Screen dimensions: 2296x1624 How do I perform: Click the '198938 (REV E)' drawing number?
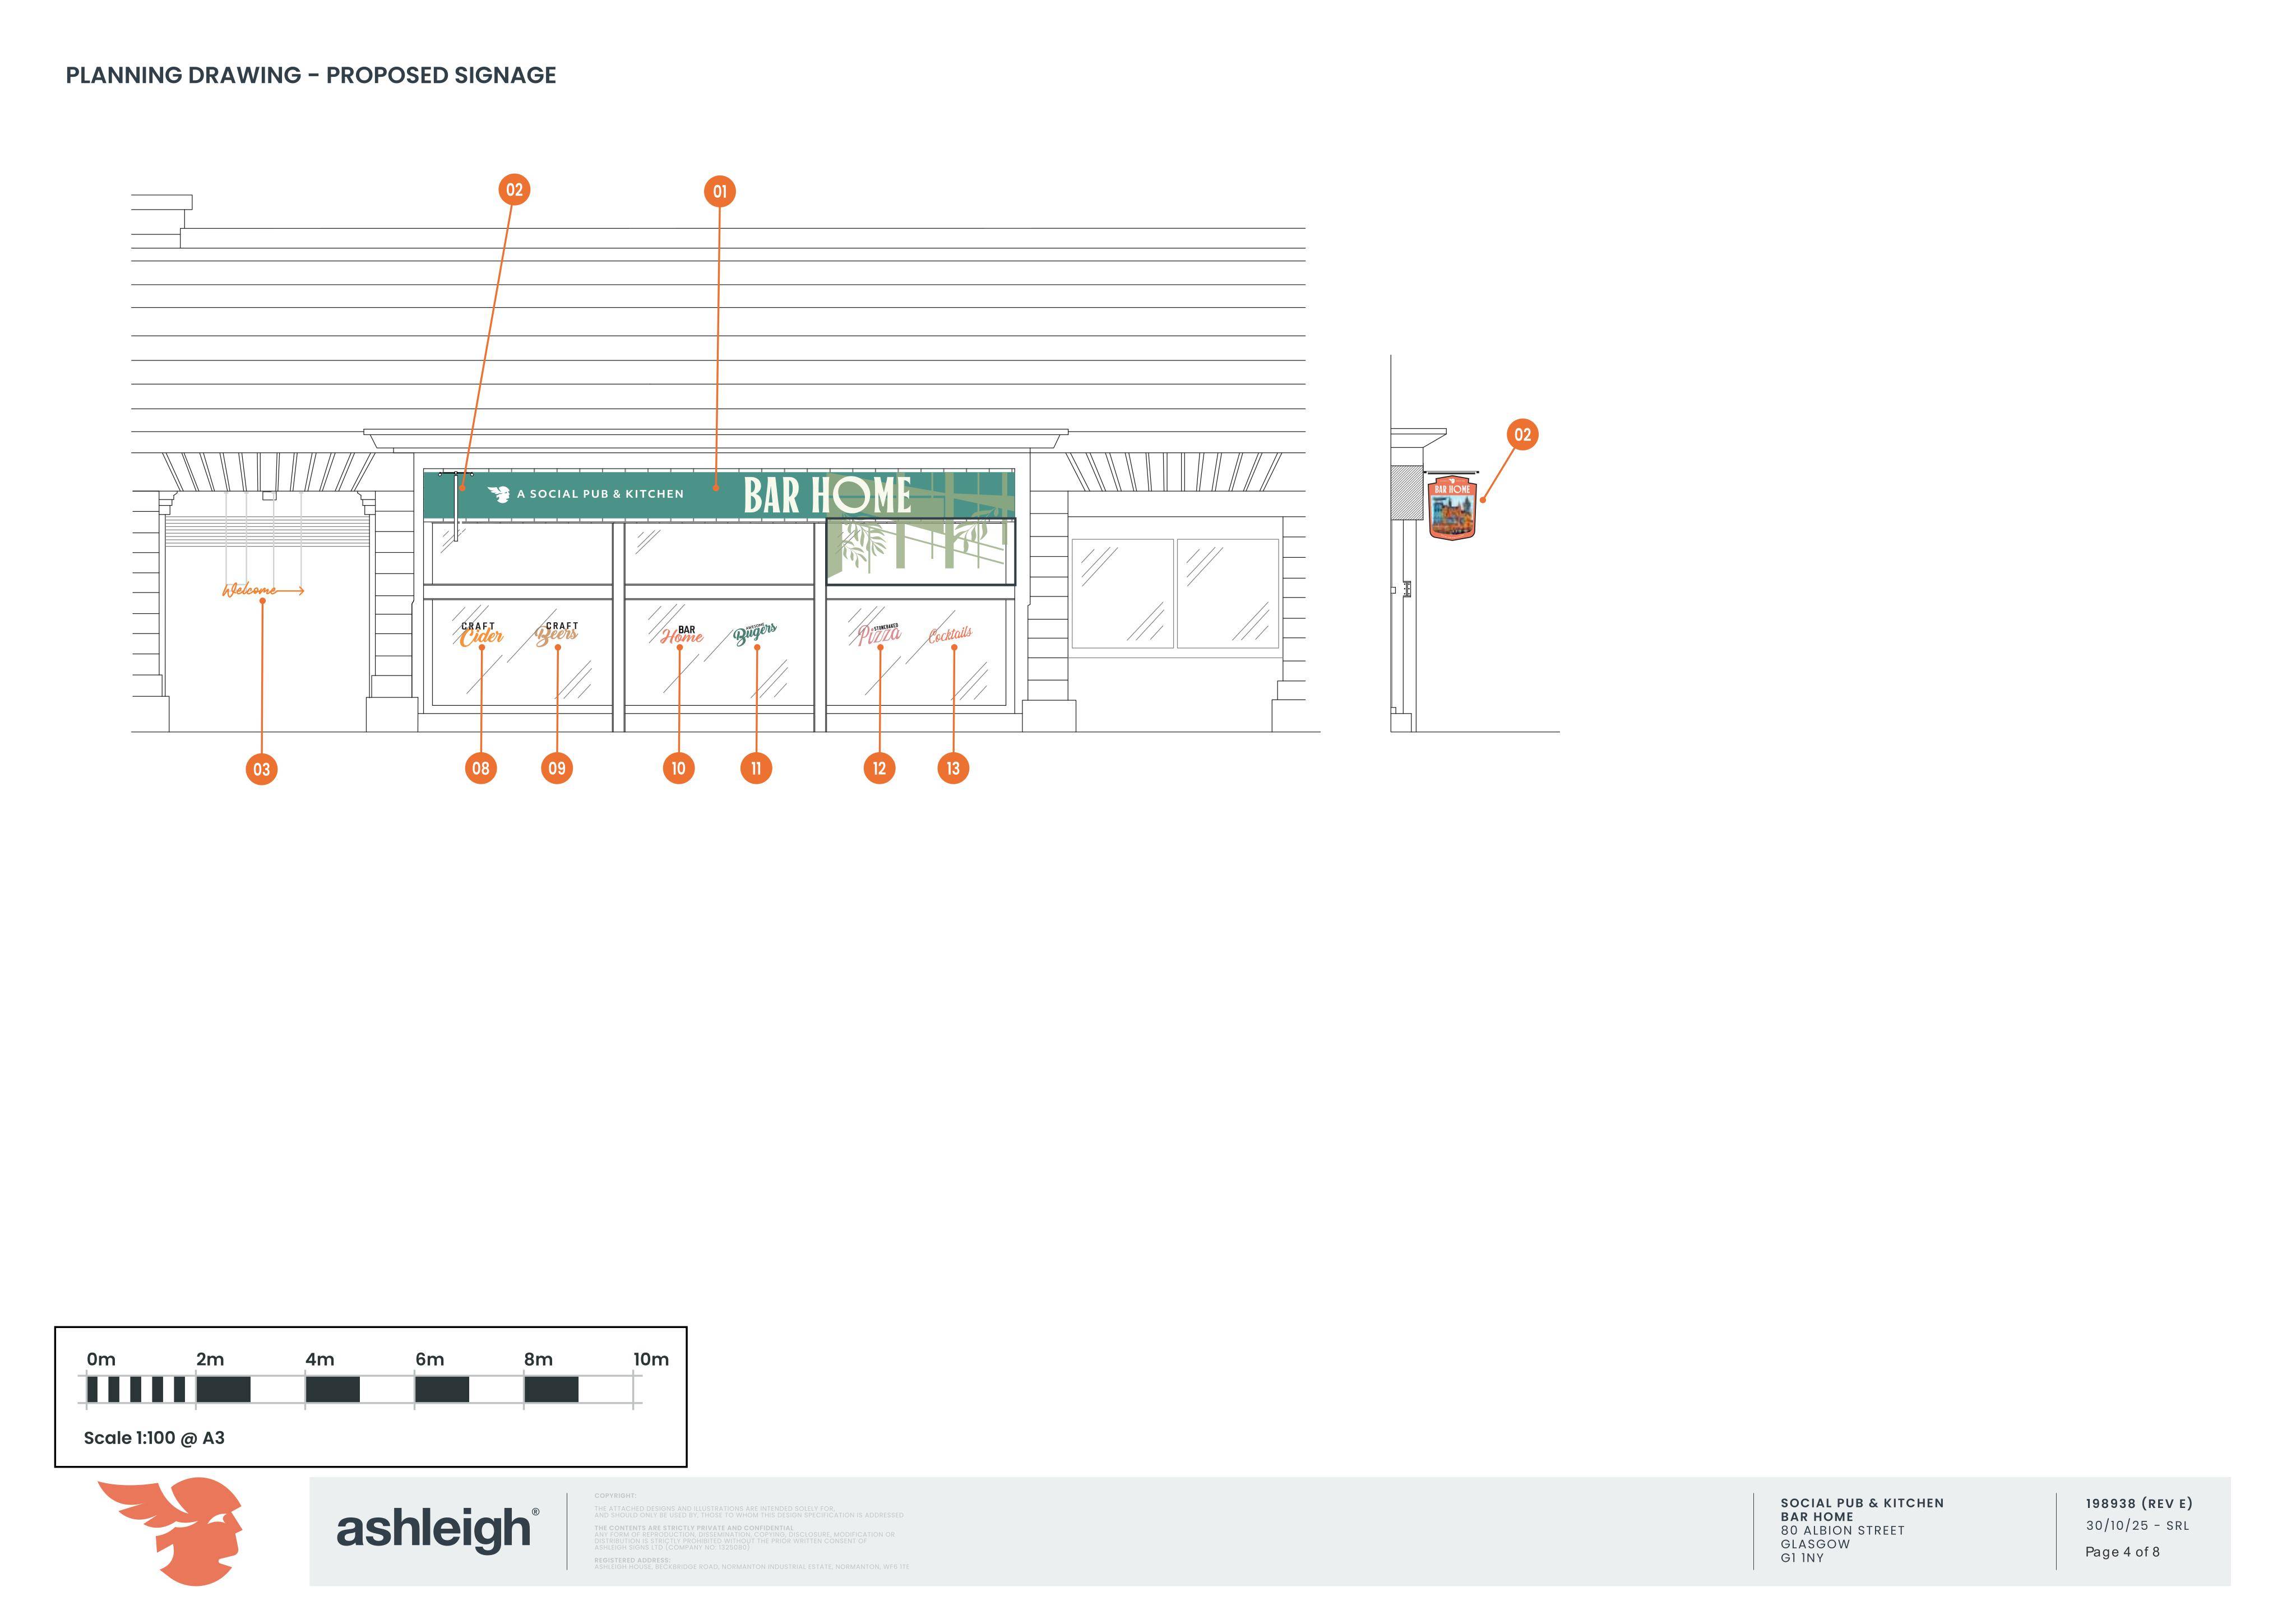[2139, 1503]
